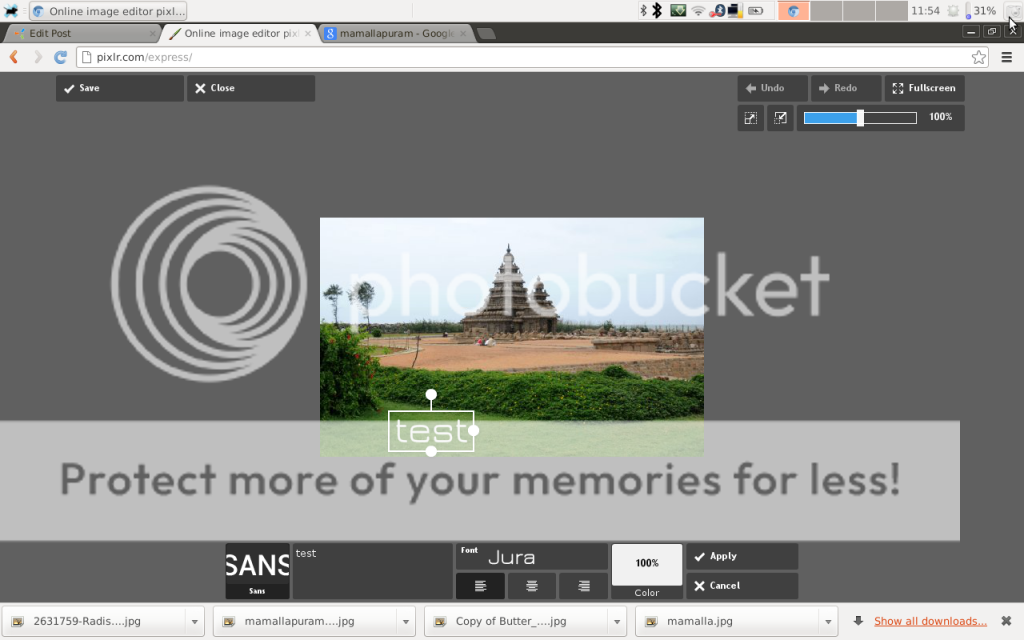This screenshot has width=1024, height=640.
Task: Switch to the Edit Post tab
Action: pyautogui.click(x=80, y=33)
